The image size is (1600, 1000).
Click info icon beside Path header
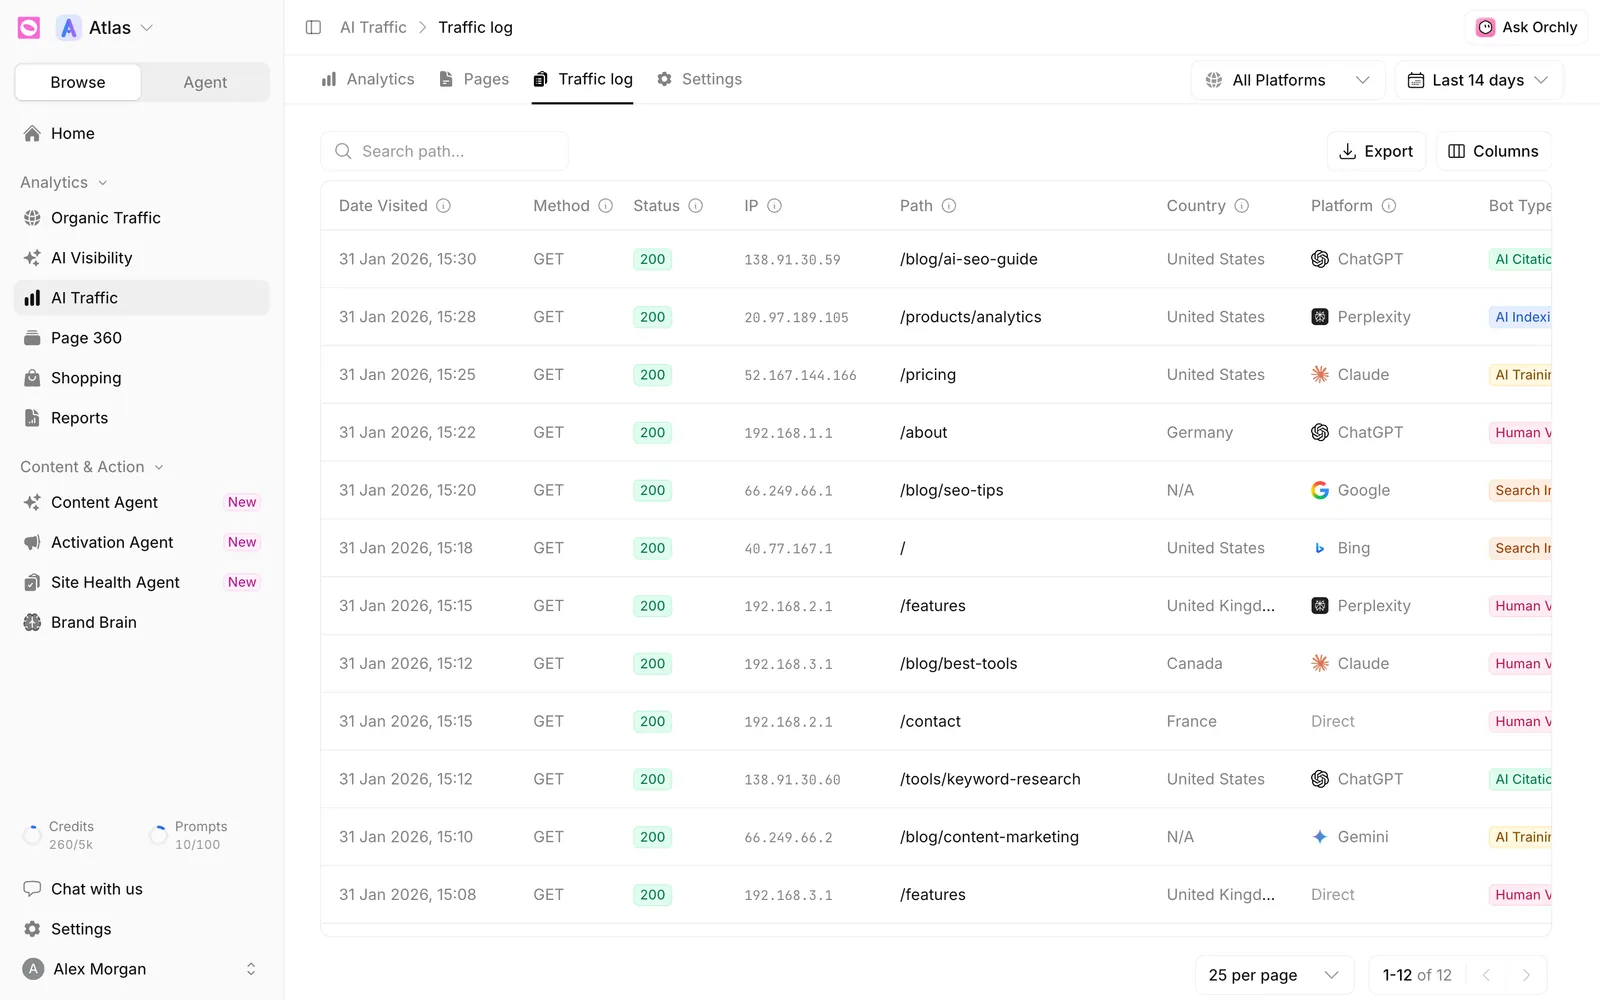click(949, 206)
